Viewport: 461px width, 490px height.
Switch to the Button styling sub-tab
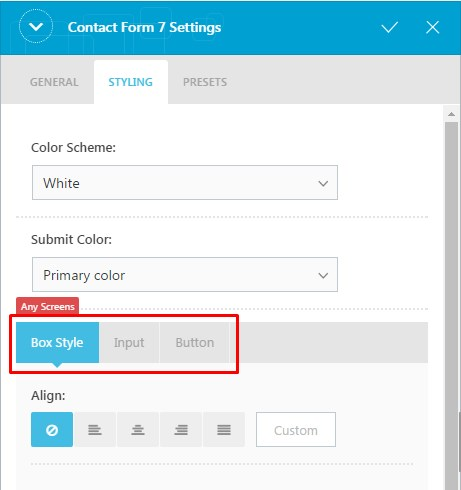click(195, 342)
